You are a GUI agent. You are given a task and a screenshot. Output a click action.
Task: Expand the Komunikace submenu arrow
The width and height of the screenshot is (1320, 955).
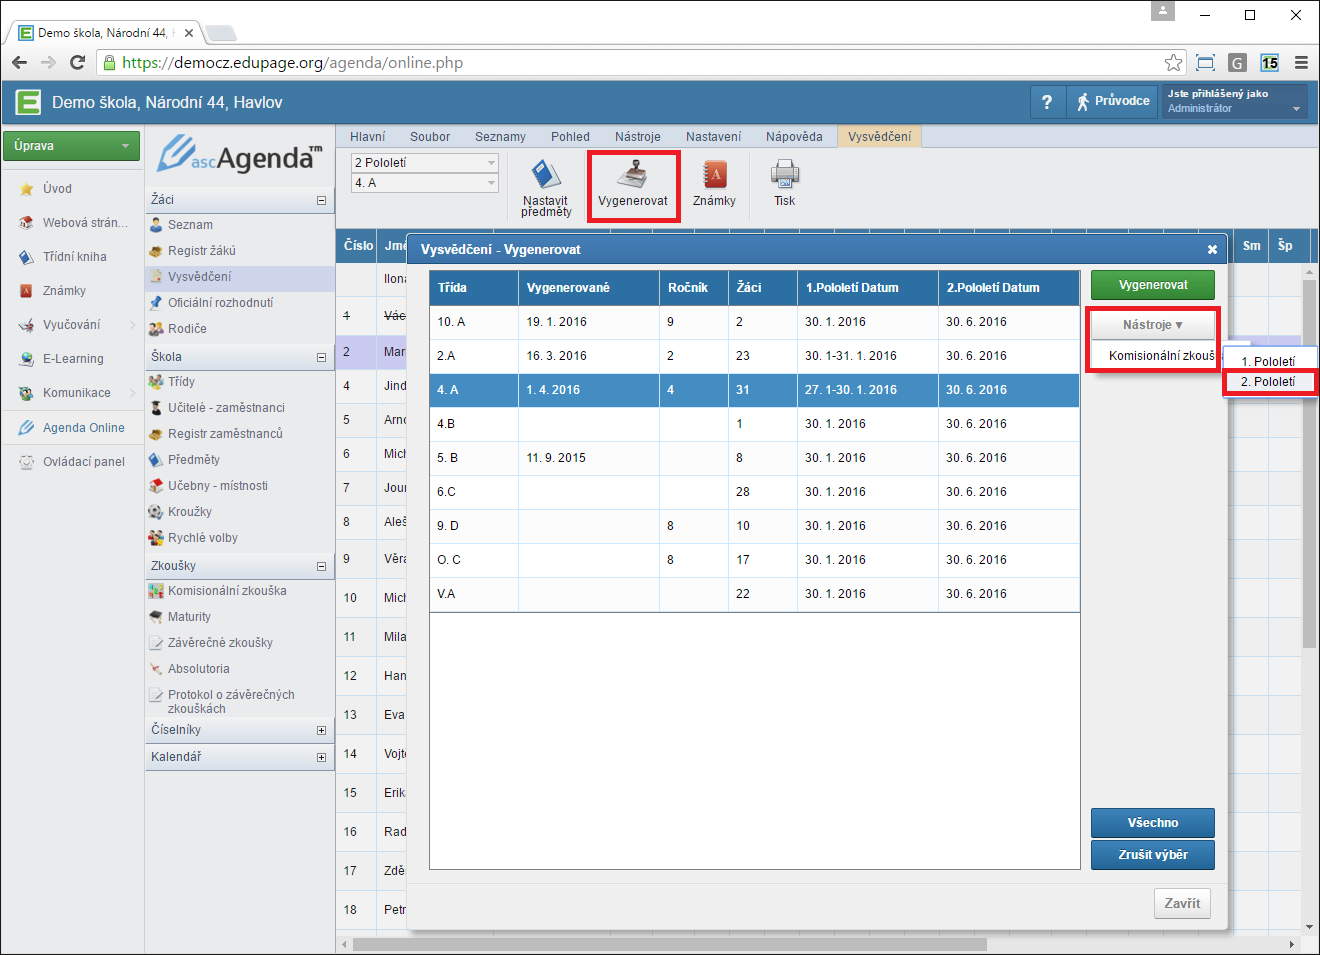[x=133, y=393]
